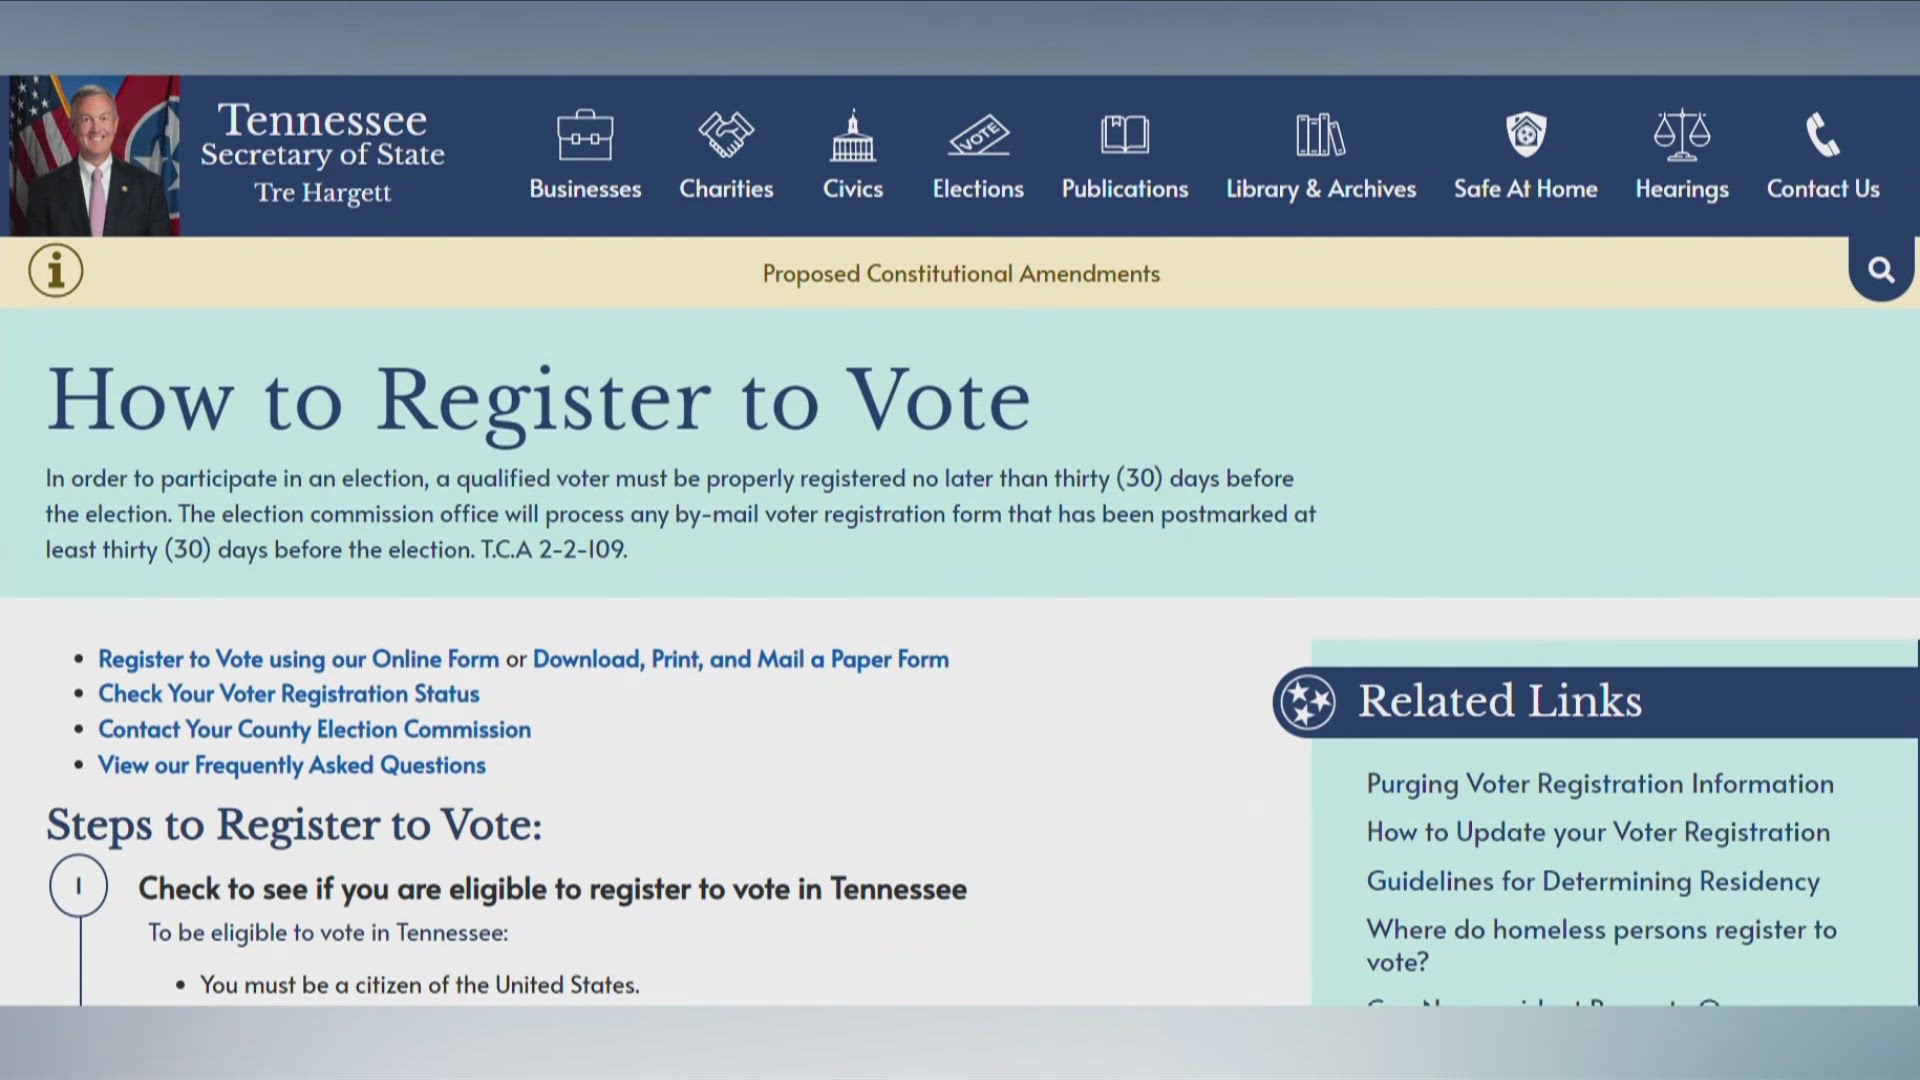Click Contact Your County Election Commission

[314, 728]
